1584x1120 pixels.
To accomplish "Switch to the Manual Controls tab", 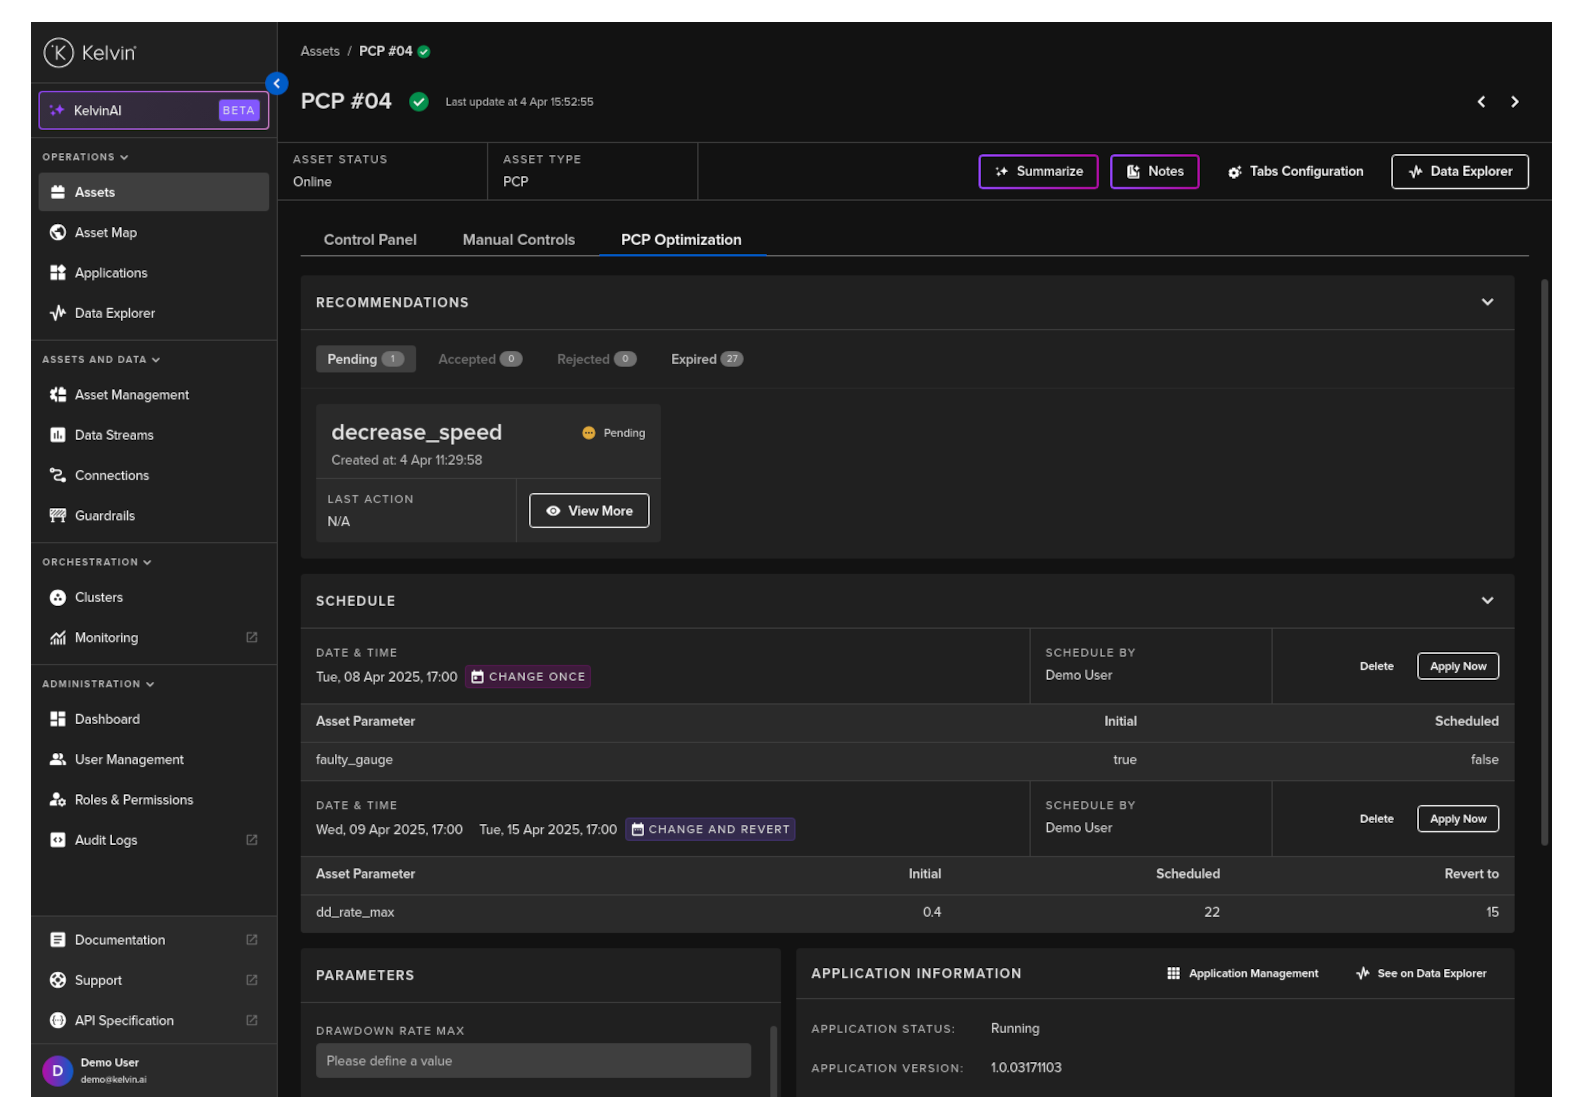I will [518, 240].
